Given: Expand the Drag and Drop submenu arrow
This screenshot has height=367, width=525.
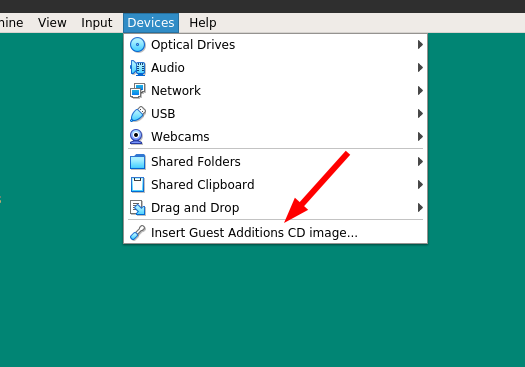Looking at the screenshot, I should [x=420, y=208].
